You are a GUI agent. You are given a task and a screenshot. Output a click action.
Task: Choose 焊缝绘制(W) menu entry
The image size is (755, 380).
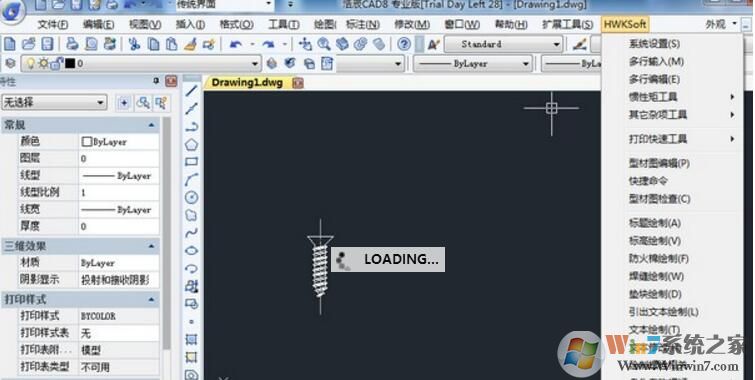(x=656, y=276)
